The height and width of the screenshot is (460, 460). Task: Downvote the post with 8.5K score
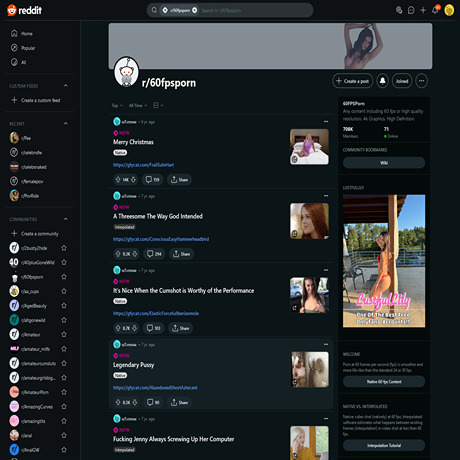point(135,403)
